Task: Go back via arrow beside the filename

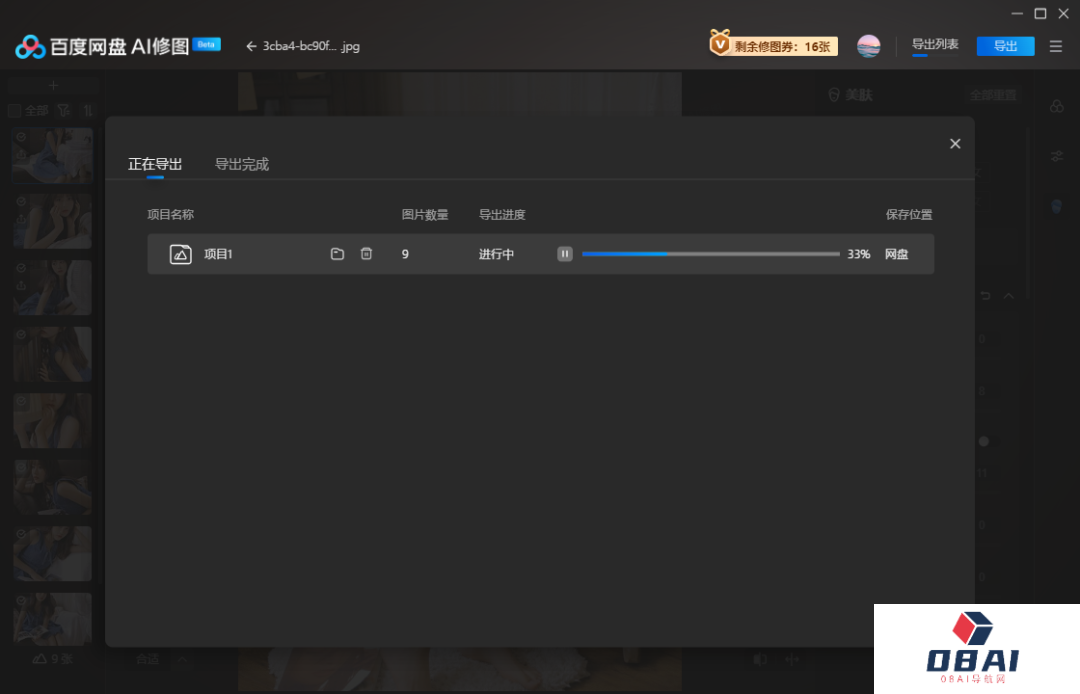Action: (x=251, y=46)
